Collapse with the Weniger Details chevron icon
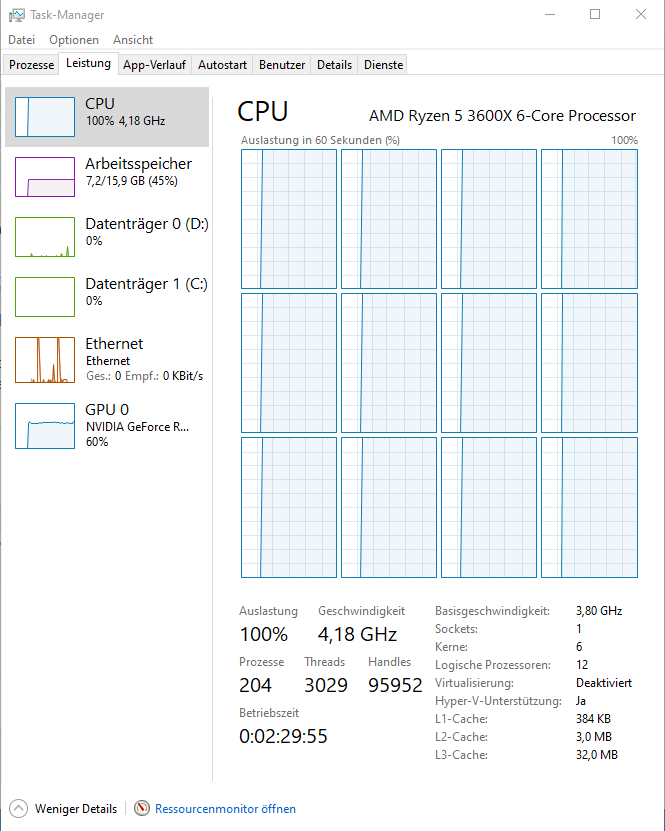This screenshot has width=665, height=831. [18, 808]
